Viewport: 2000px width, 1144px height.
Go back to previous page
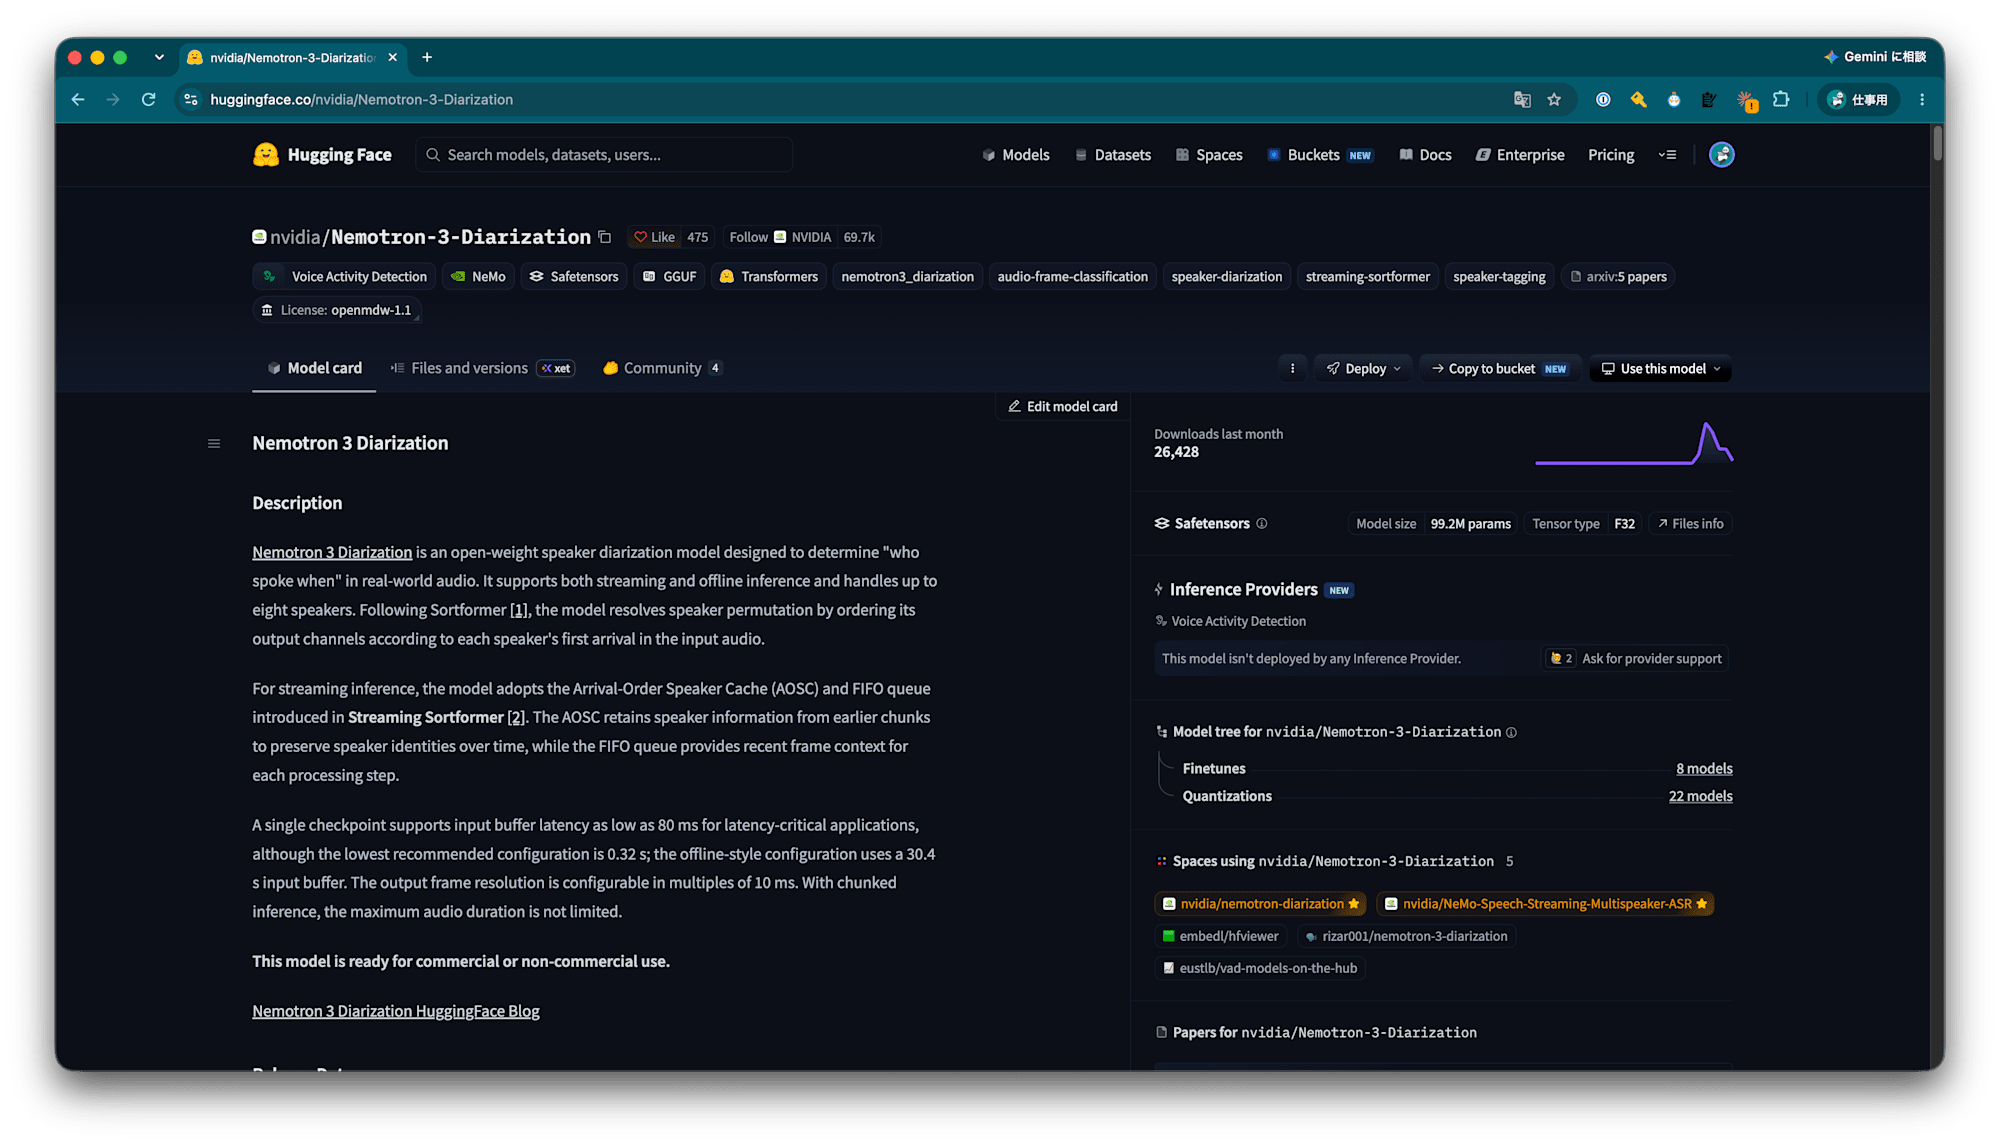click(78, 99)
